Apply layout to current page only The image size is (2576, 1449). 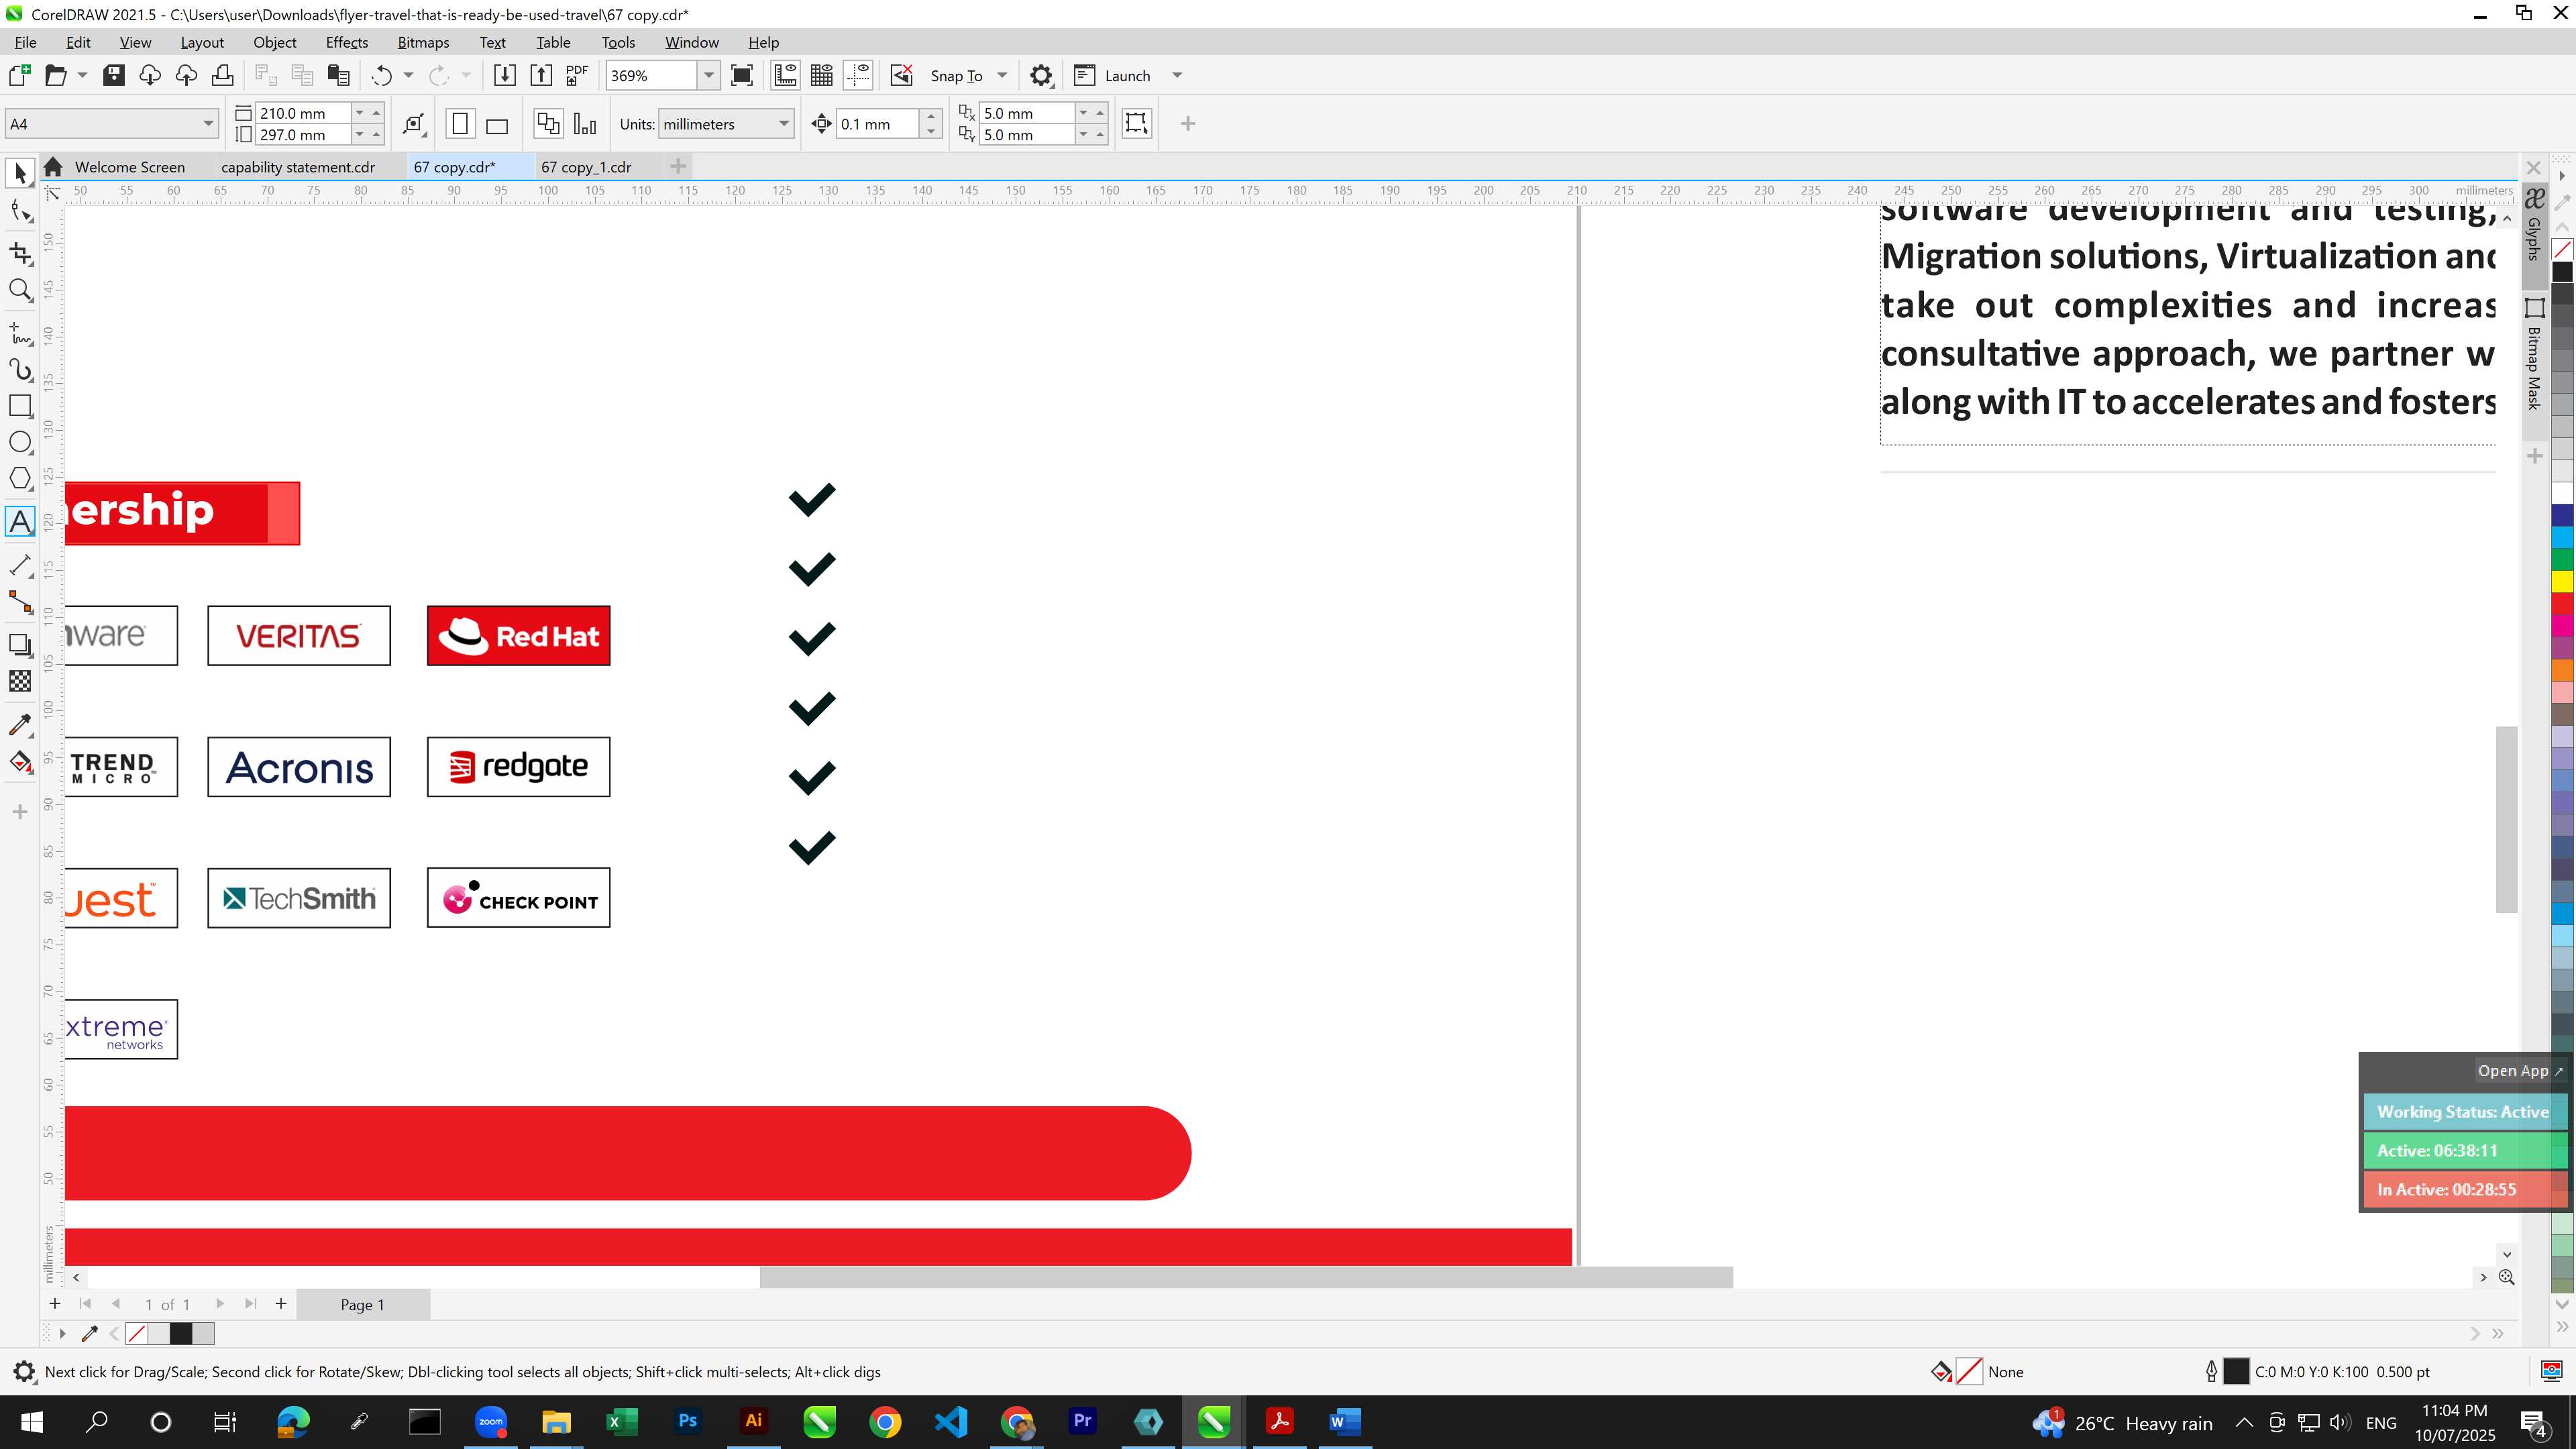[585, 124]
